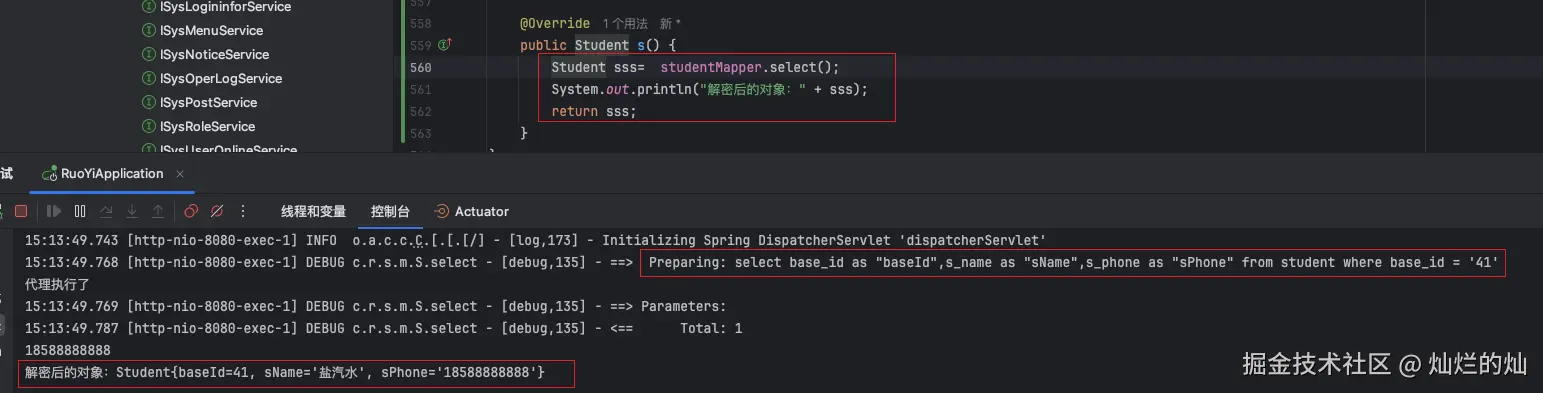Viewport: 1543px width, 393px height.
Task: Click the return sss; statement
Action: coord(594,112)
